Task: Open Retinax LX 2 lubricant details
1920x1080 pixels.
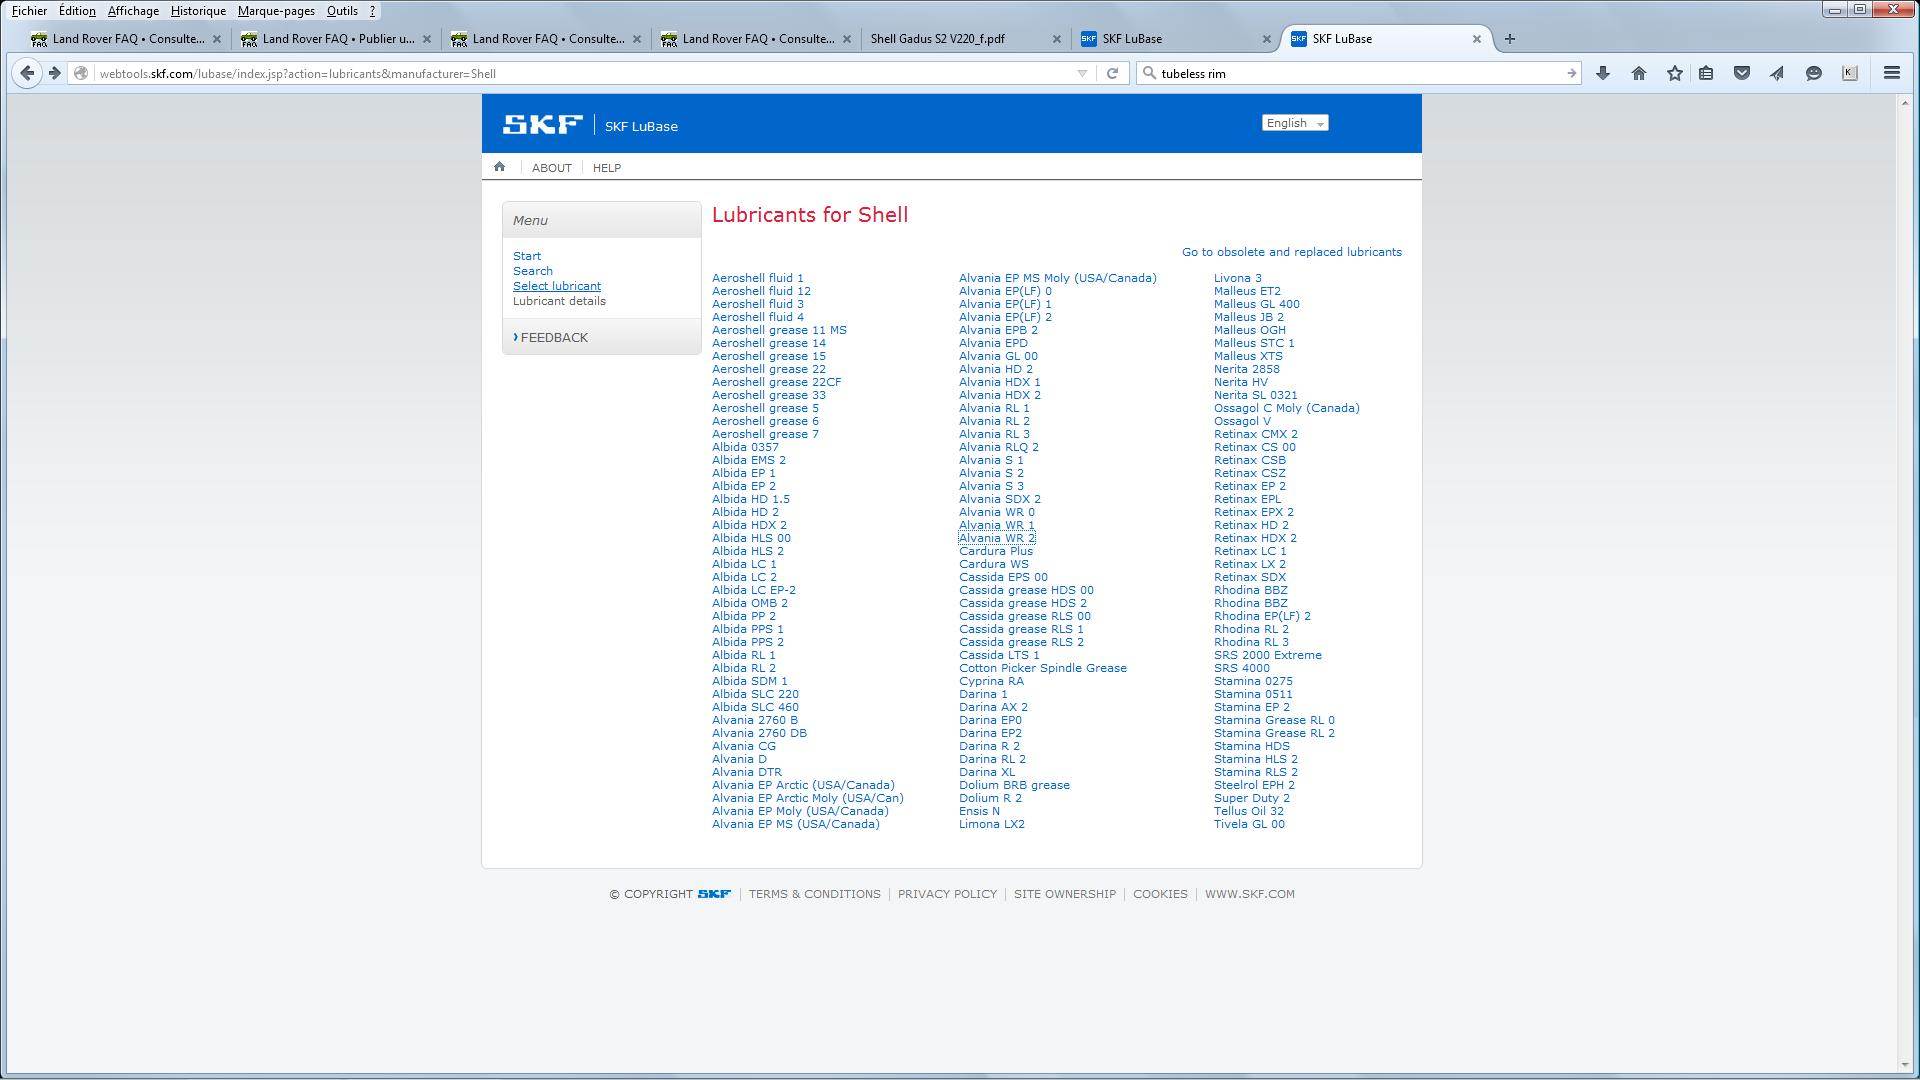Action: tap(1249, 564)
